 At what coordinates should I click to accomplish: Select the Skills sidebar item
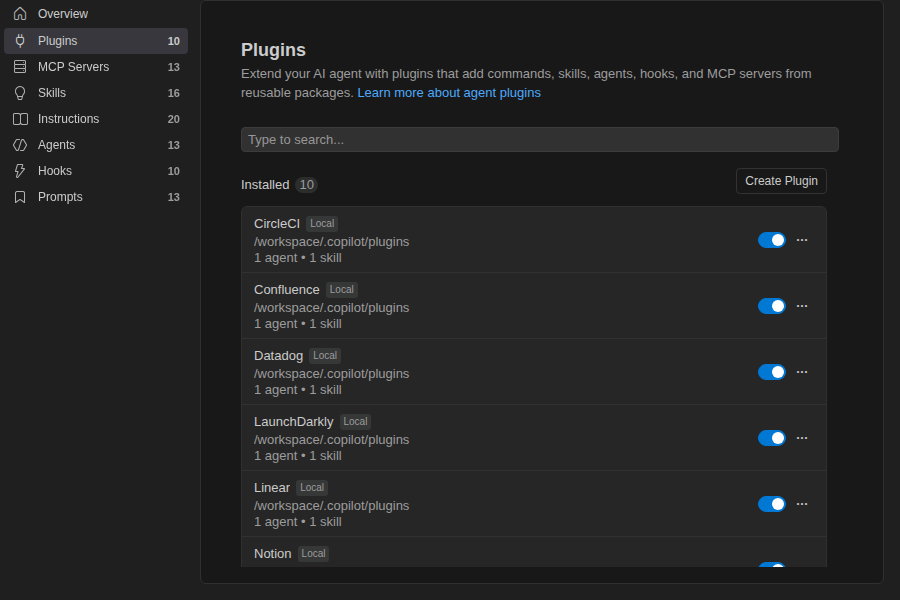96,93
